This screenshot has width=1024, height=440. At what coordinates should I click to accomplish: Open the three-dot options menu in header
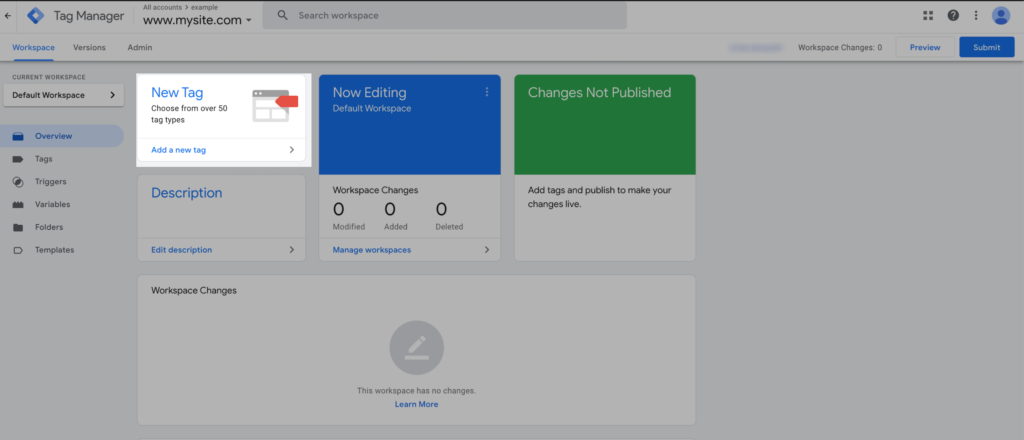976,16
